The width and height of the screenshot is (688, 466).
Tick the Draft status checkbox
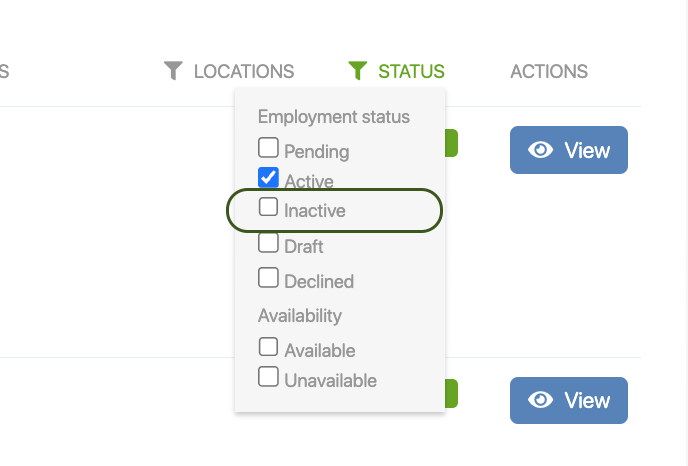click(x=268, y=243)
